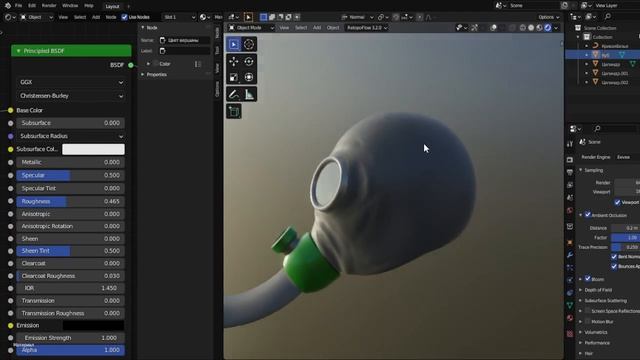
Task: Toggle the Bent Normals checkbox
Action: [614, 256]
